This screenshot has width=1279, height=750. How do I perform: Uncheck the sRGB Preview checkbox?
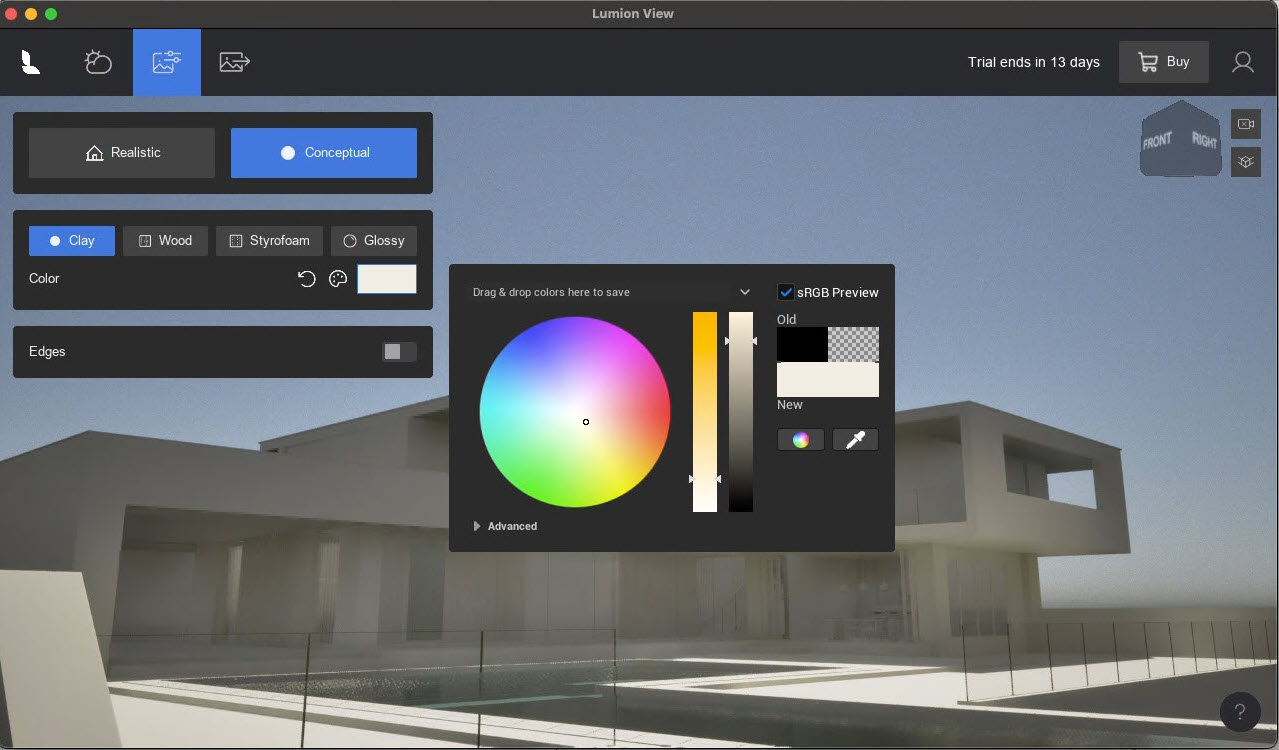coord(786,292)
